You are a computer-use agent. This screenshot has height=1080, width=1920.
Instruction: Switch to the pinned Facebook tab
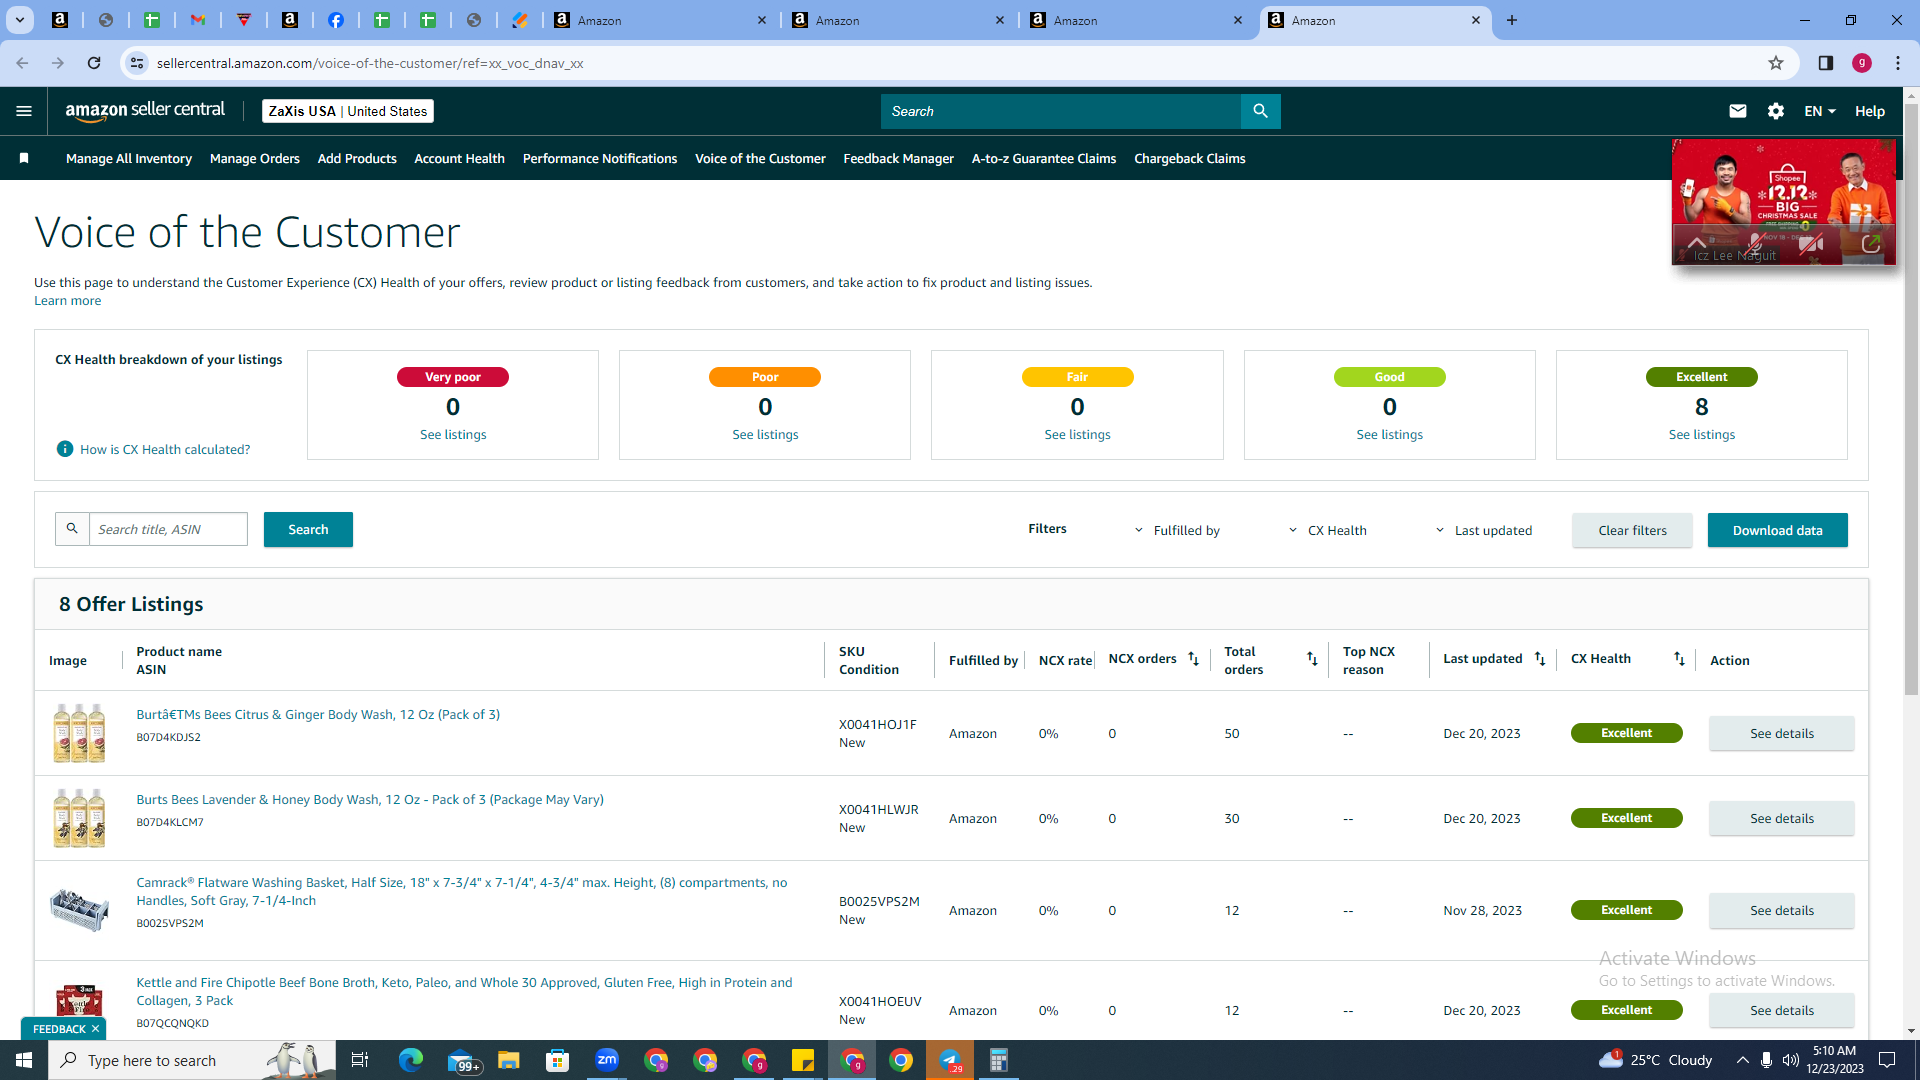point(336,20)
